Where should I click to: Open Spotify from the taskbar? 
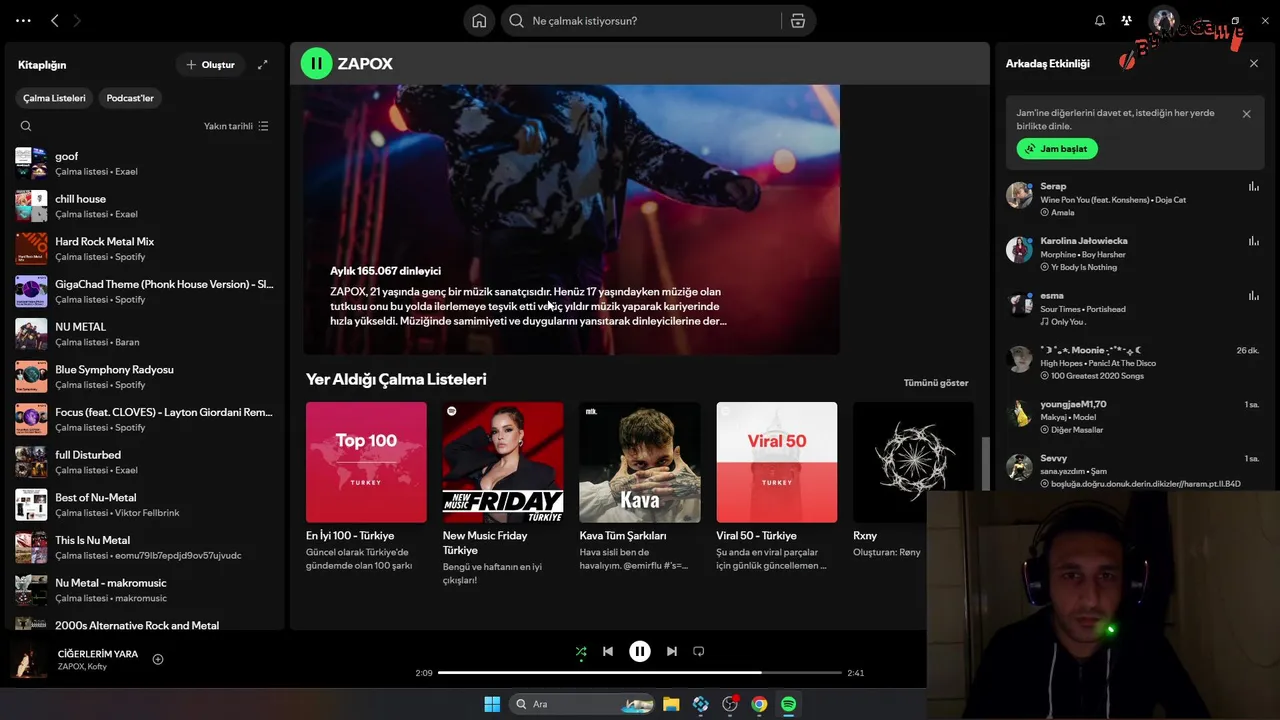pyautogui.click(x=788, y=704)
